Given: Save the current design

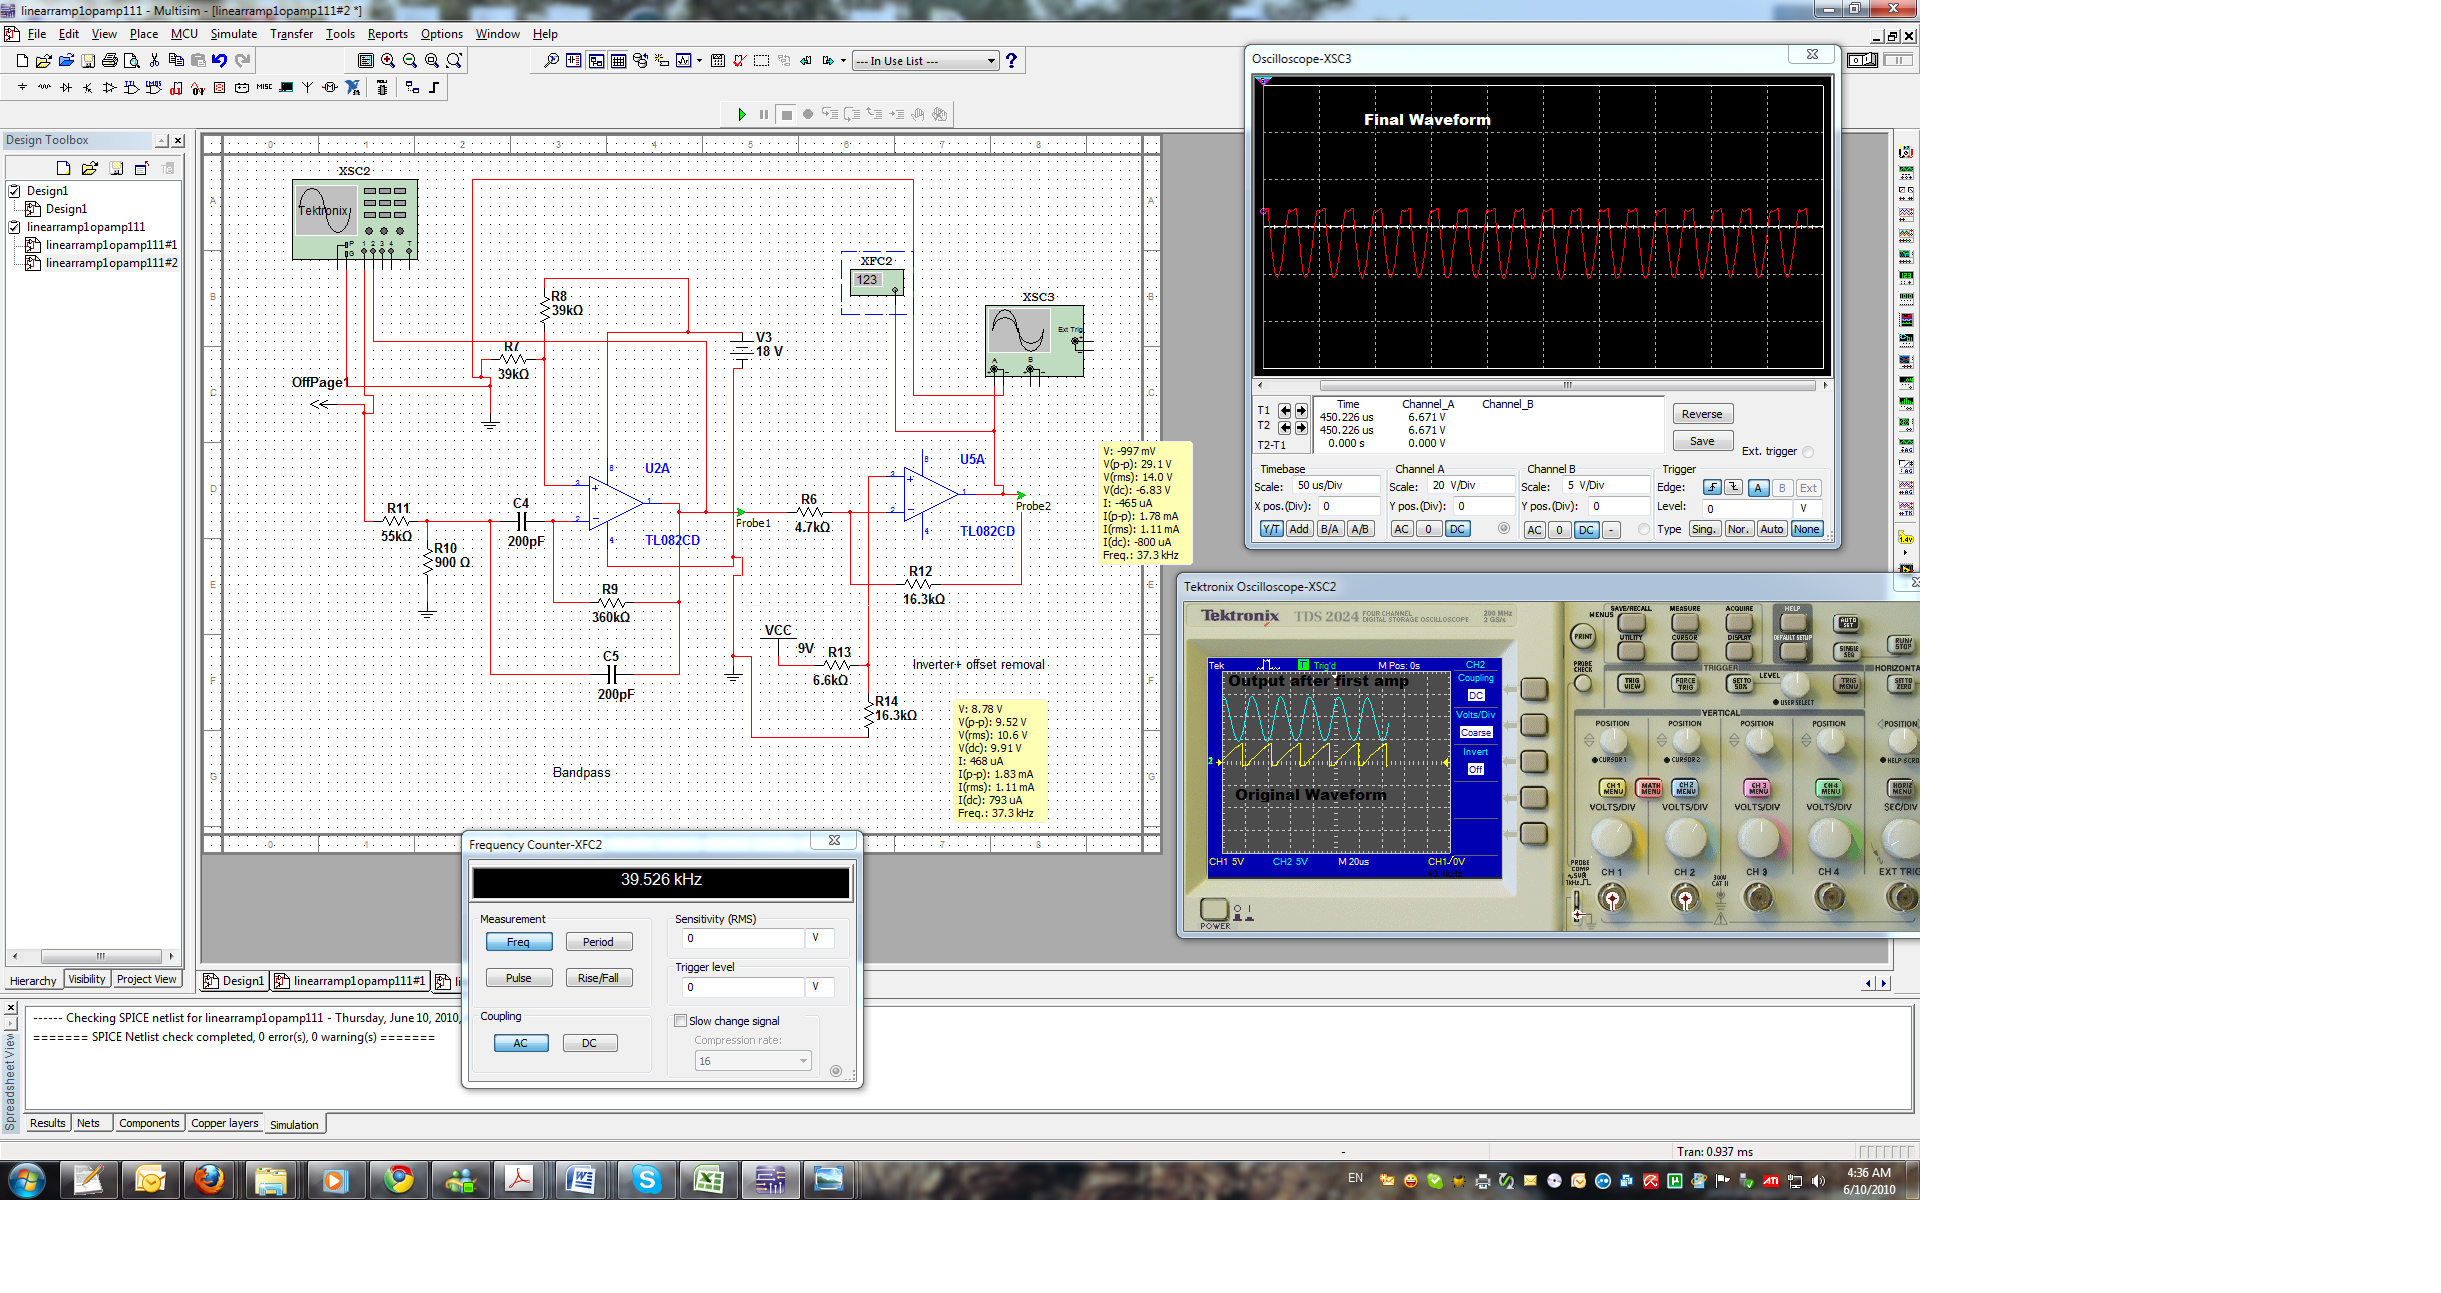Looking at the screenshot, I should tap(88, 61).
